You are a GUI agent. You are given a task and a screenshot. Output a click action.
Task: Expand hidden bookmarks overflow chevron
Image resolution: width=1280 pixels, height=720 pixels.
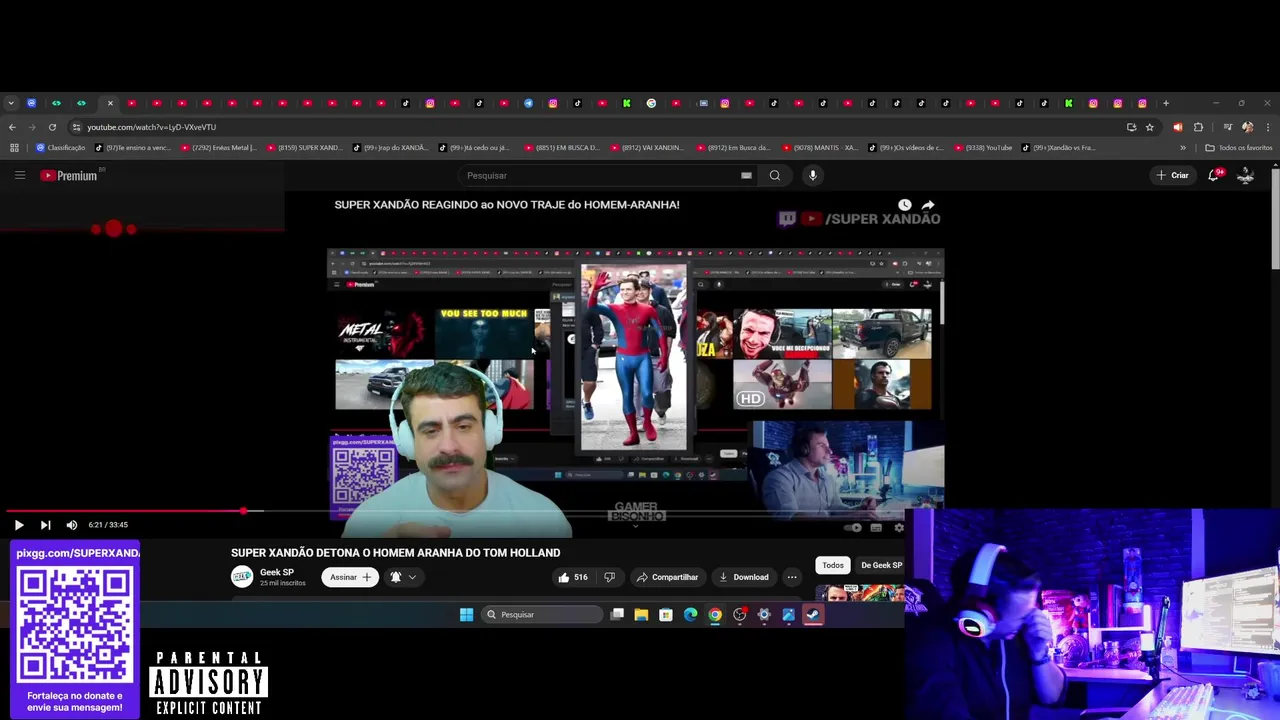coord(1183,148)
